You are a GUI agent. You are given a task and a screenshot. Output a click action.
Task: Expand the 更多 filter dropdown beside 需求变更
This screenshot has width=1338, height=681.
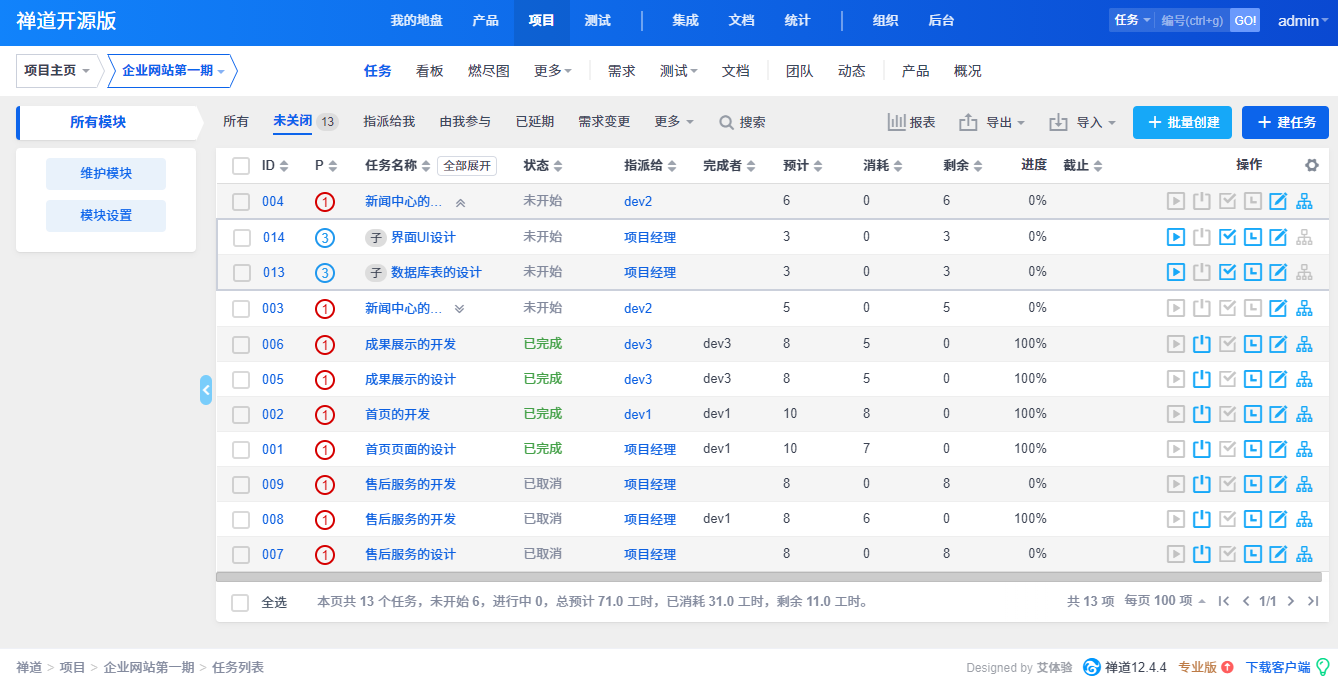[674, 122]
